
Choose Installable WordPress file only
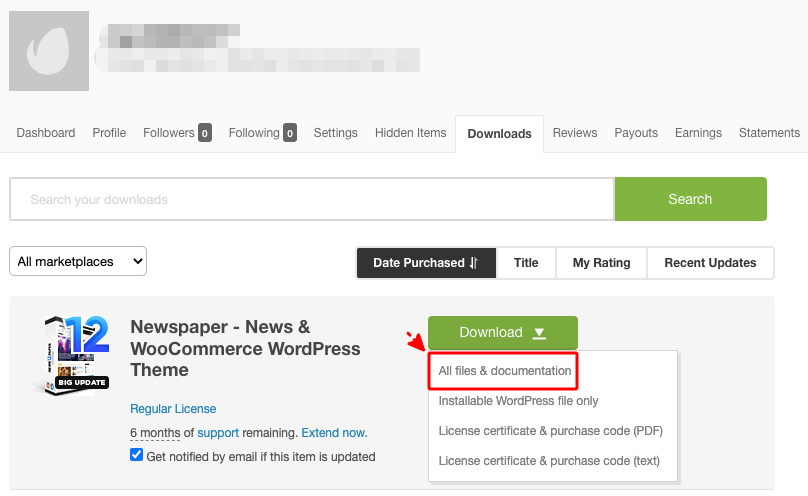[518, 401]
